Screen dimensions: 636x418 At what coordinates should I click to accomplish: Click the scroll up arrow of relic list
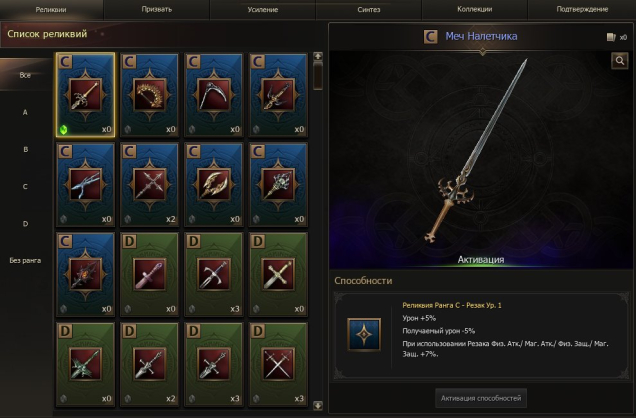pos(318,56)
